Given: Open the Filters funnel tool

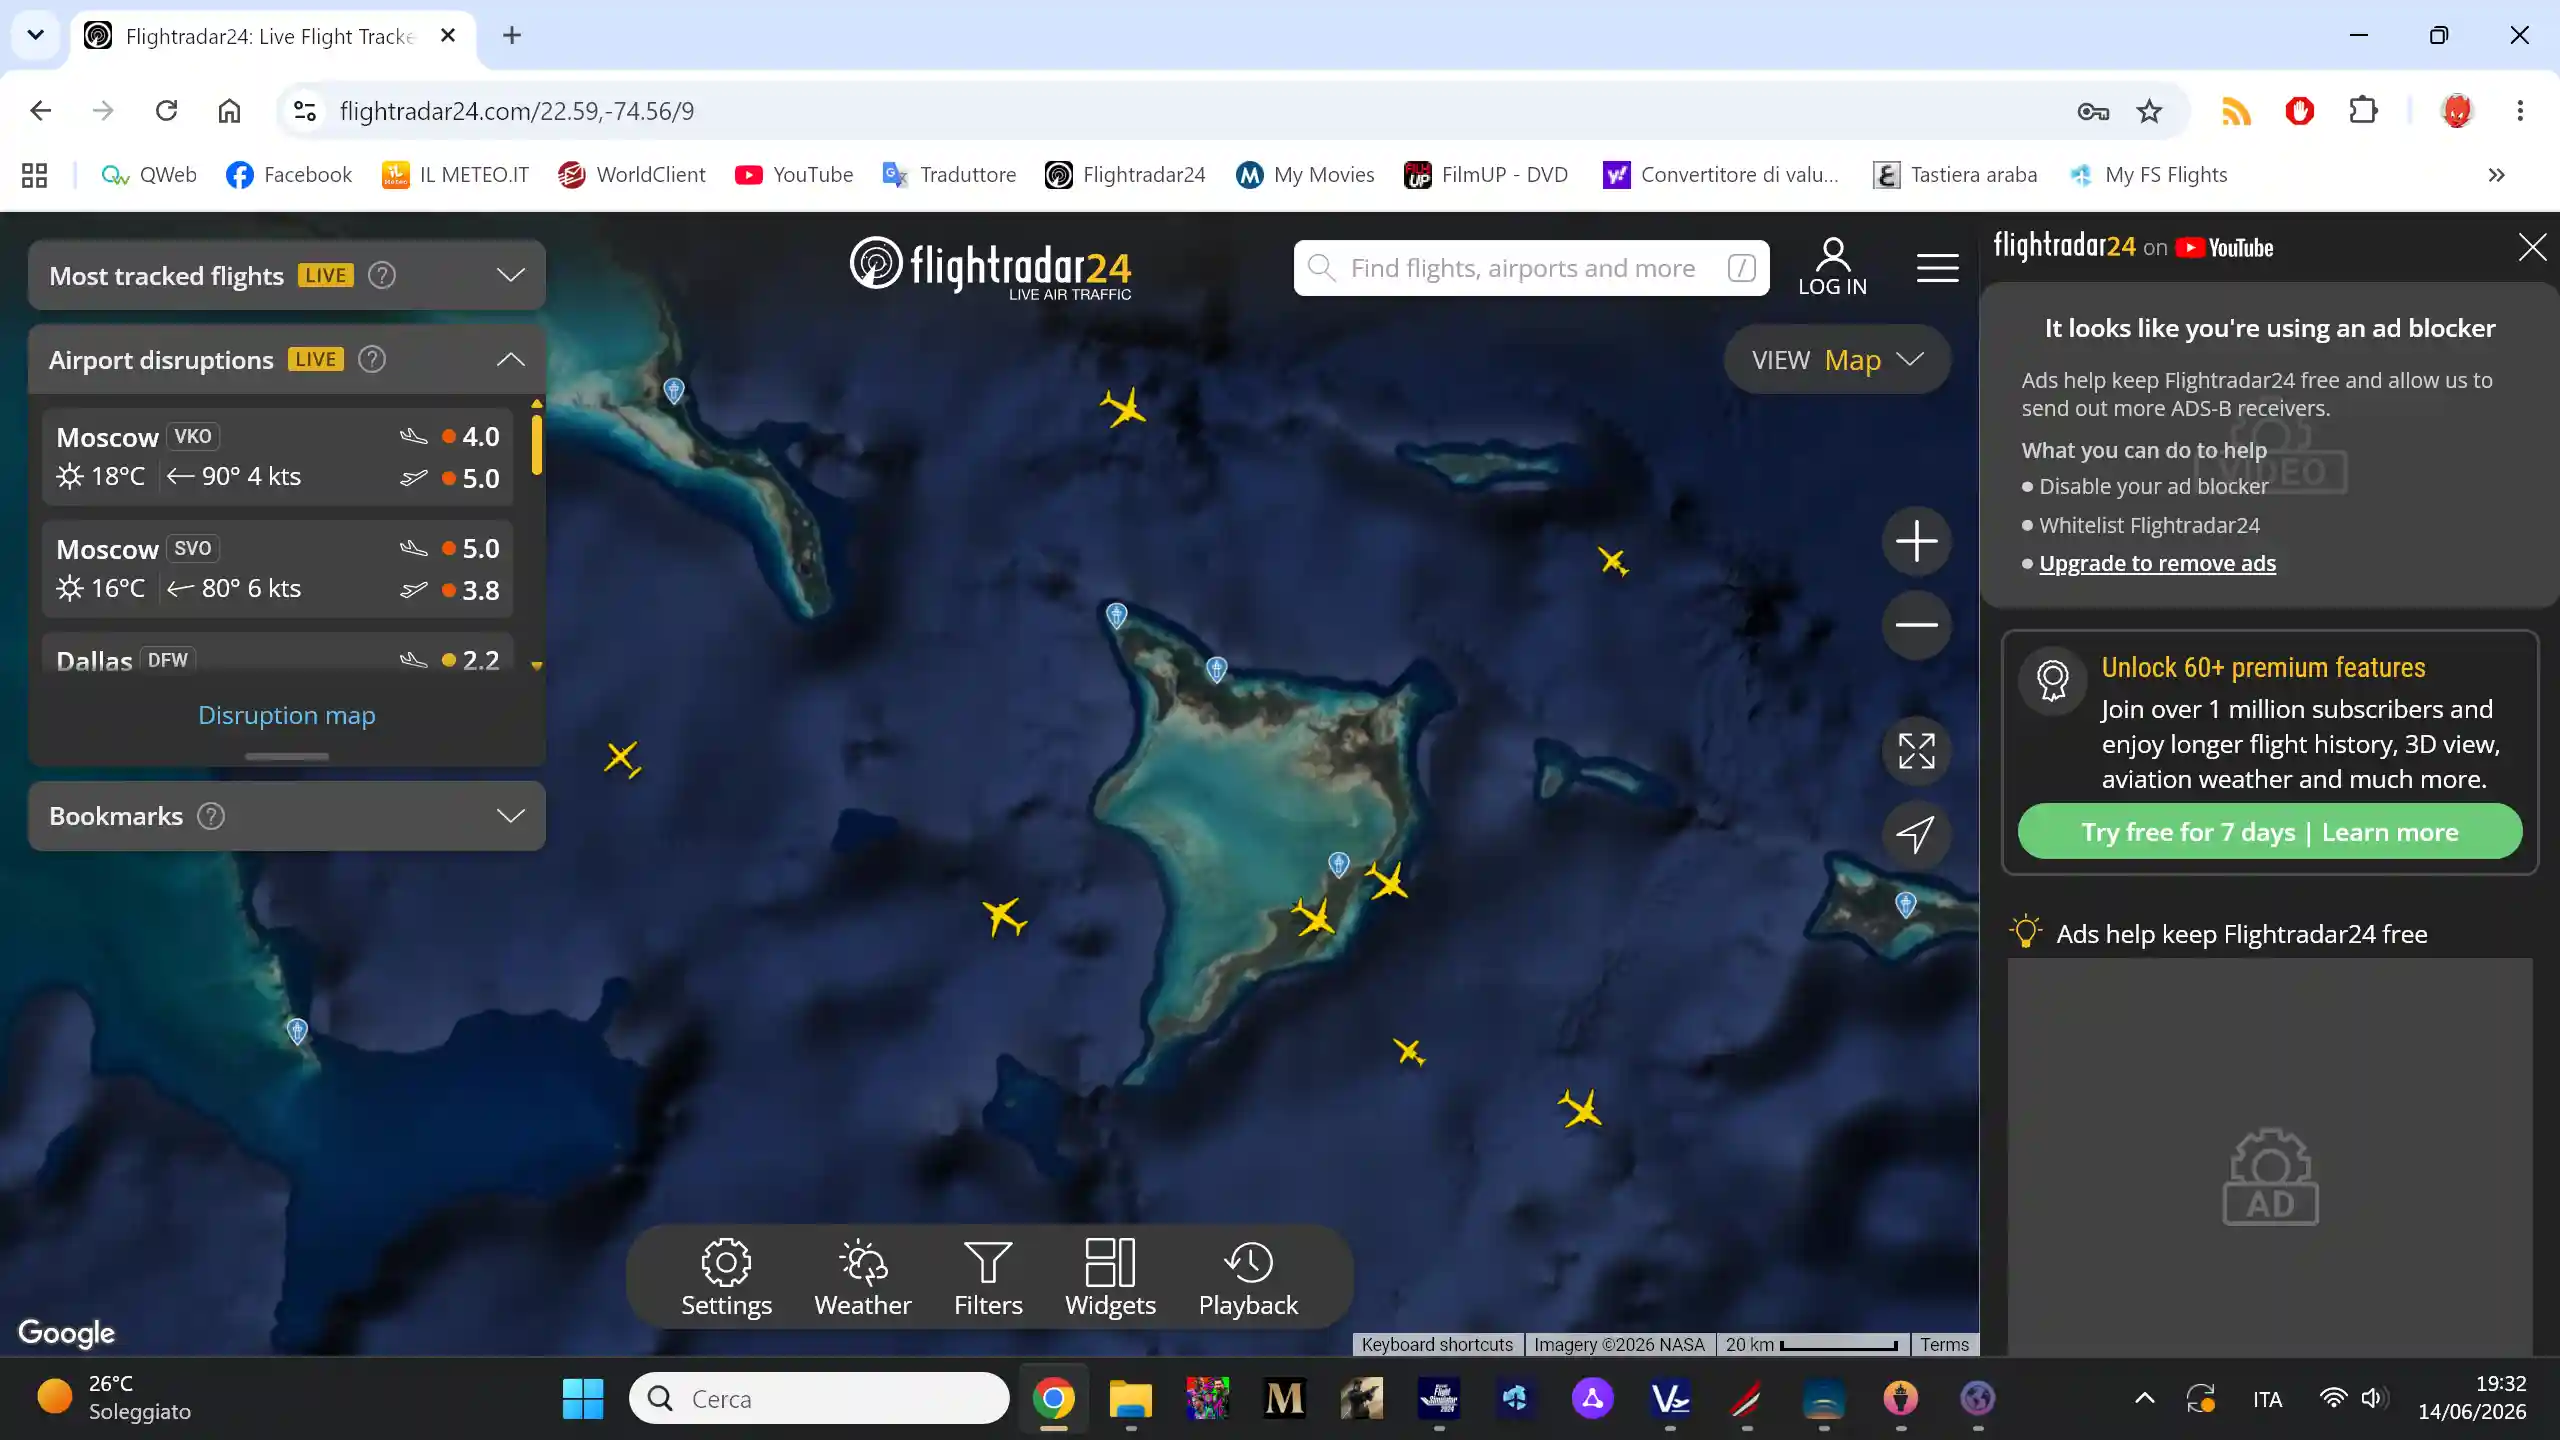Looking at the screenshot, I should coord(988,1278).
